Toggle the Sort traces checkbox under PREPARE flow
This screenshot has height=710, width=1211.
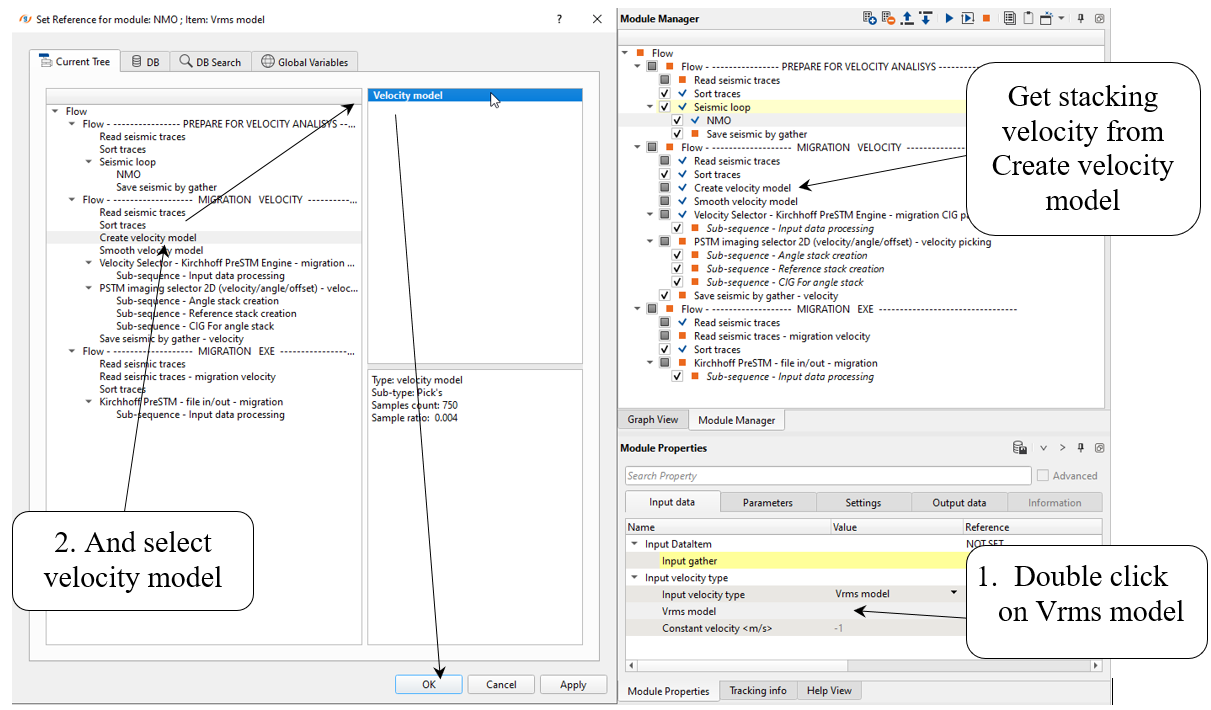(x=666, y=93)
